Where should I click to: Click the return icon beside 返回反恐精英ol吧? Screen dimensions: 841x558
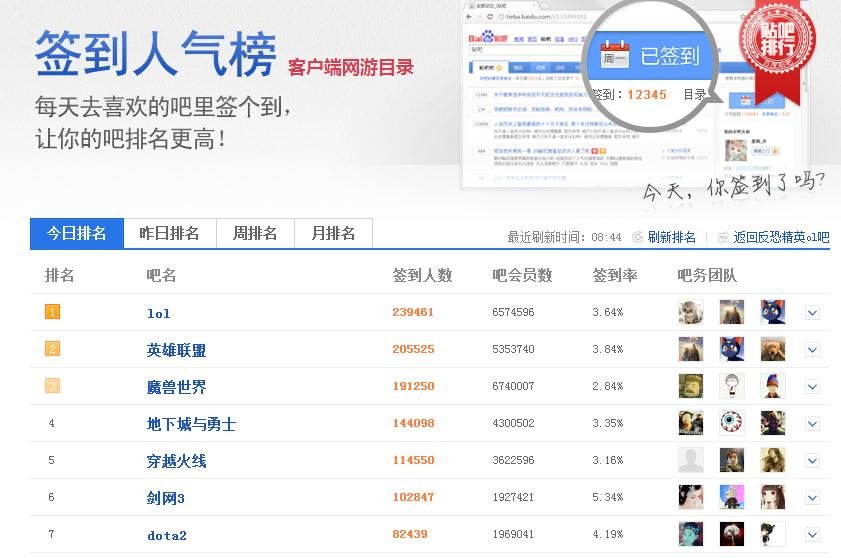point(723,237)
